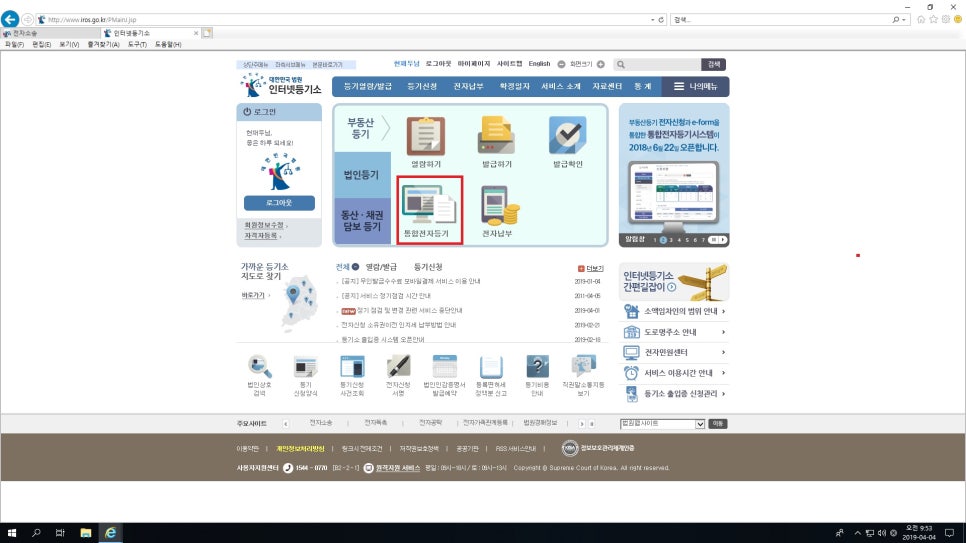This screenshot has height=543, width=966.
Task: Click the 등기 신청양식 icon
Action: (306, 366)
